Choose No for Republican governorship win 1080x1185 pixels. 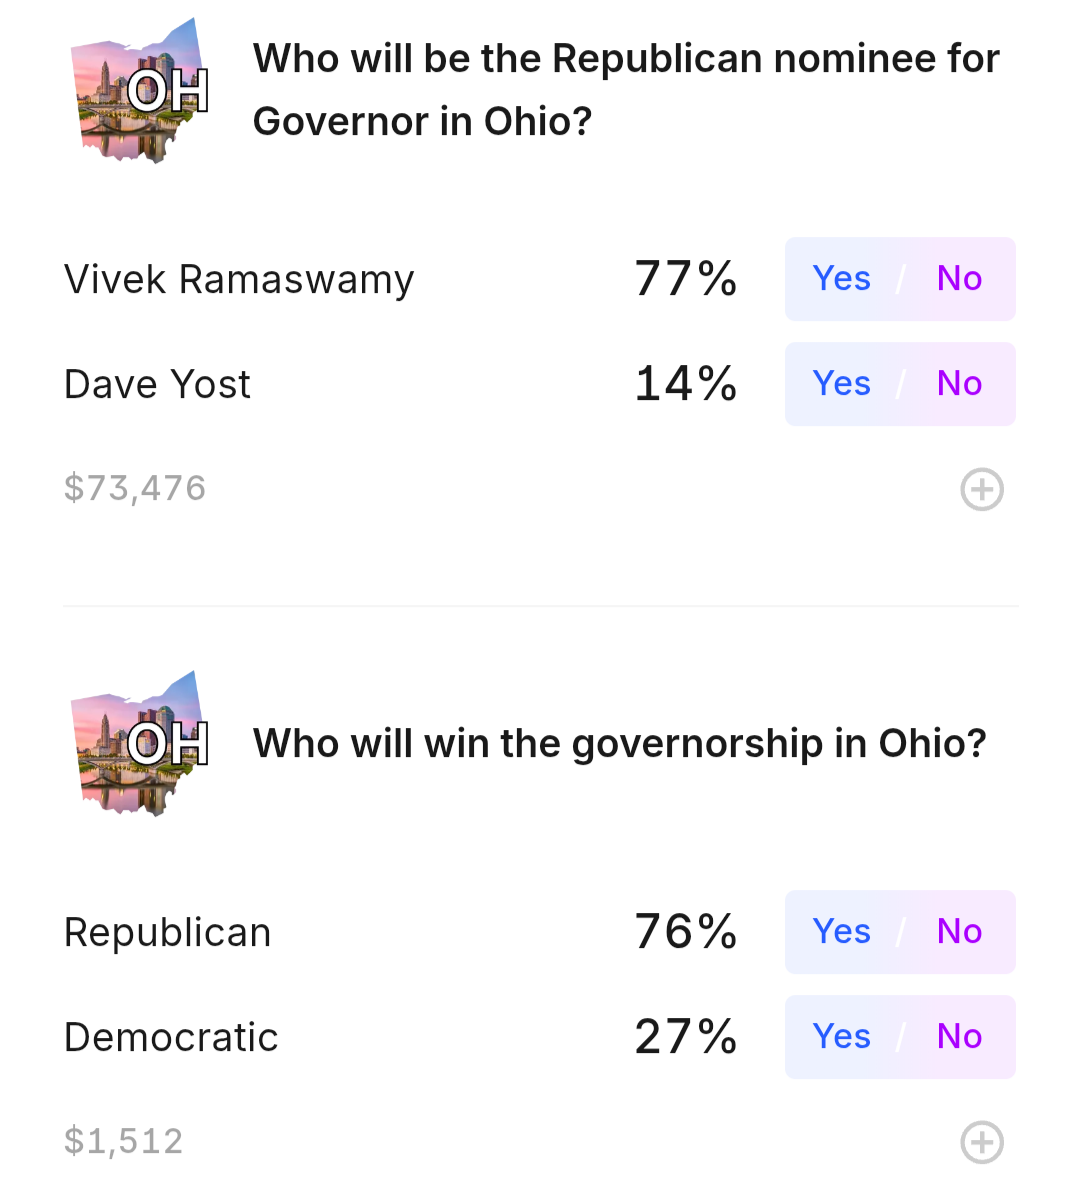(959, 932)
